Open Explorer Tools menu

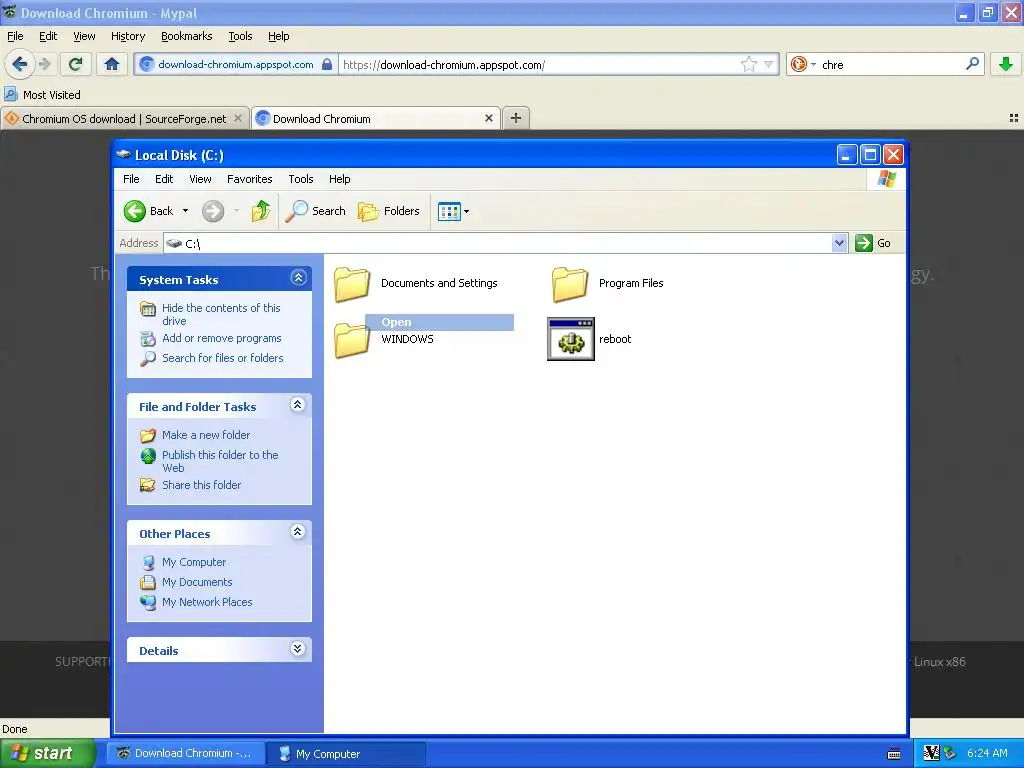pos(301,179)
